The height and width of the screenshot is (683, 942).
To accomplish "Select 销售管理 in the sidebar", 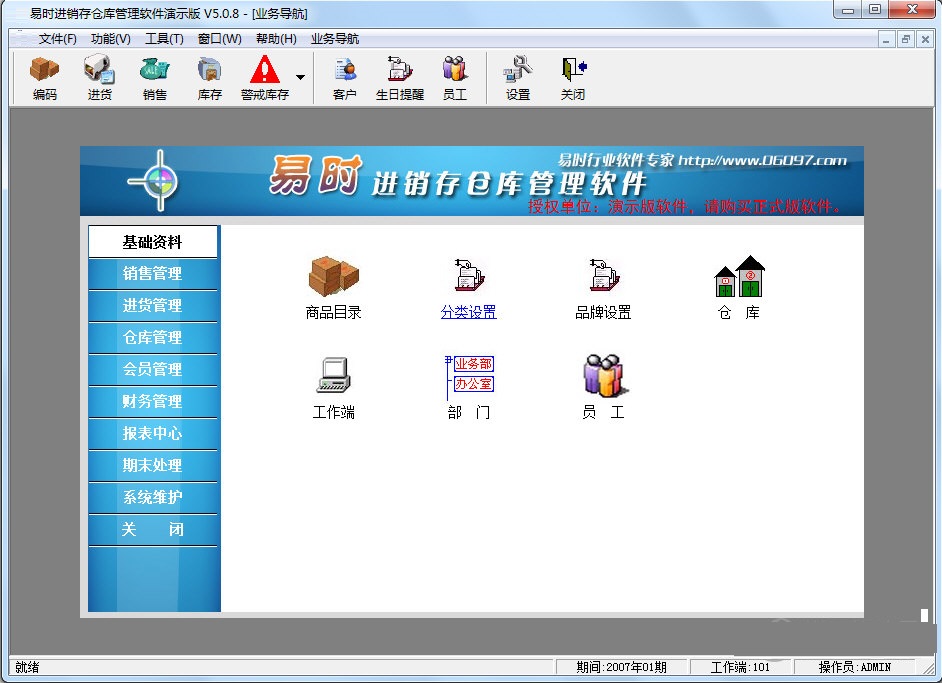I will tap(153, 274).
